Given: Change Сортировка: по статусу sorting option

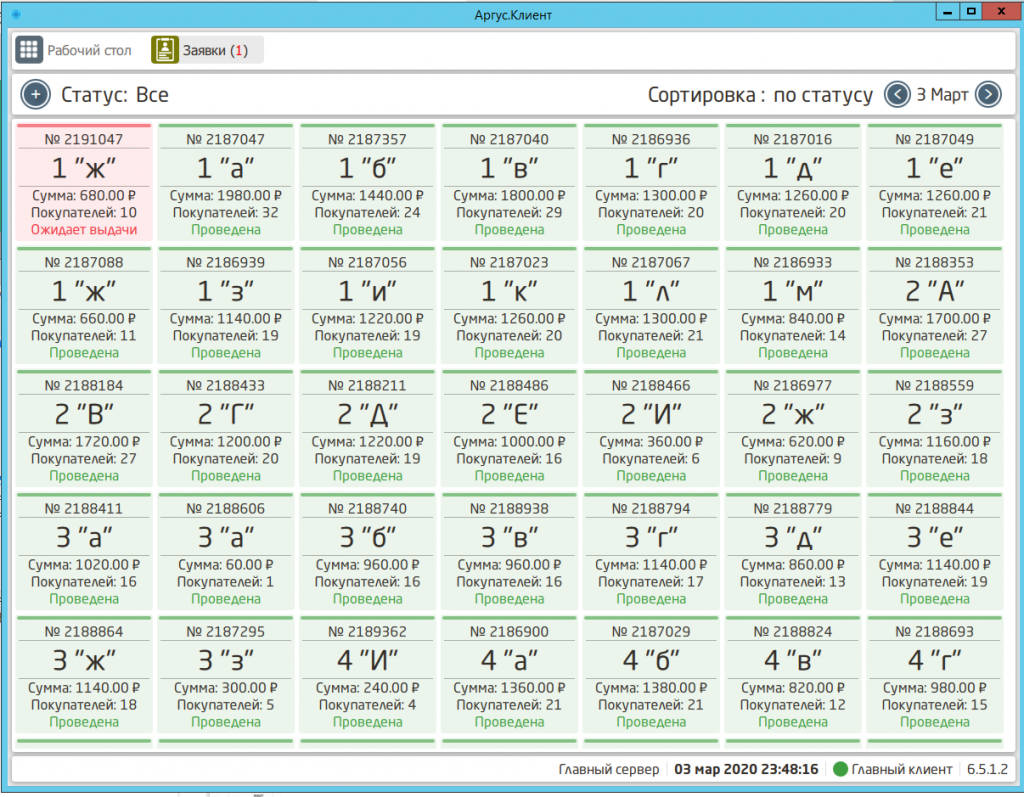Looking at the screenshot, I should [760, 95].
